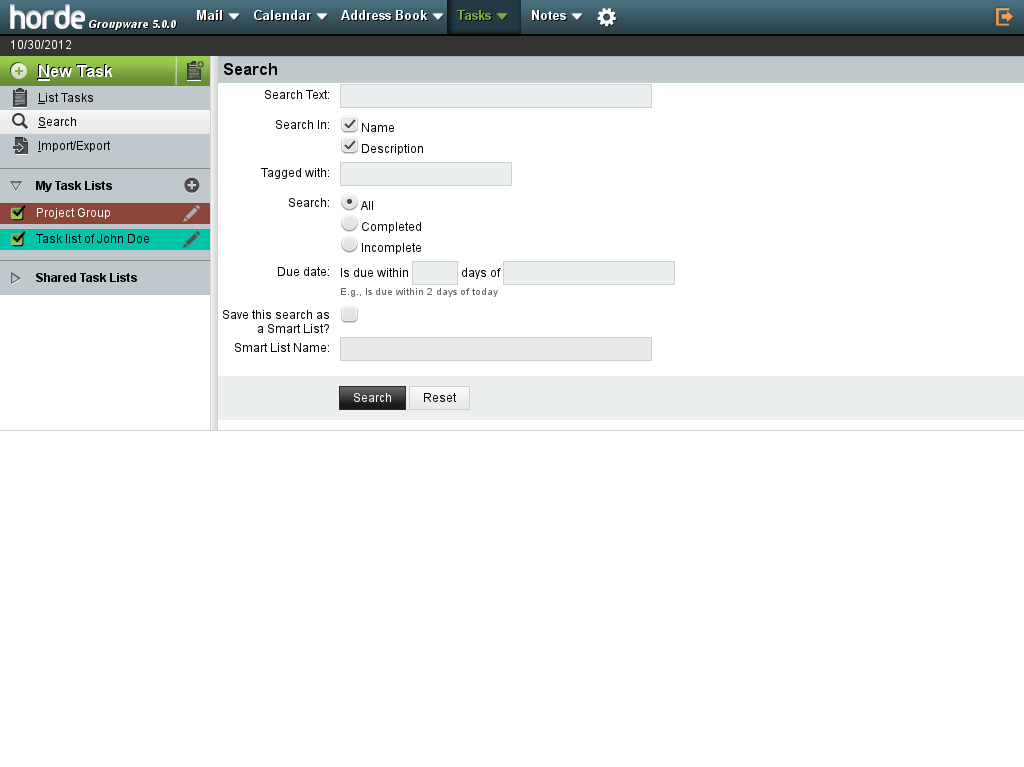This screenshot has height=767, width=1024.
Task: Open Import/Export page
Action: [74, 146]
